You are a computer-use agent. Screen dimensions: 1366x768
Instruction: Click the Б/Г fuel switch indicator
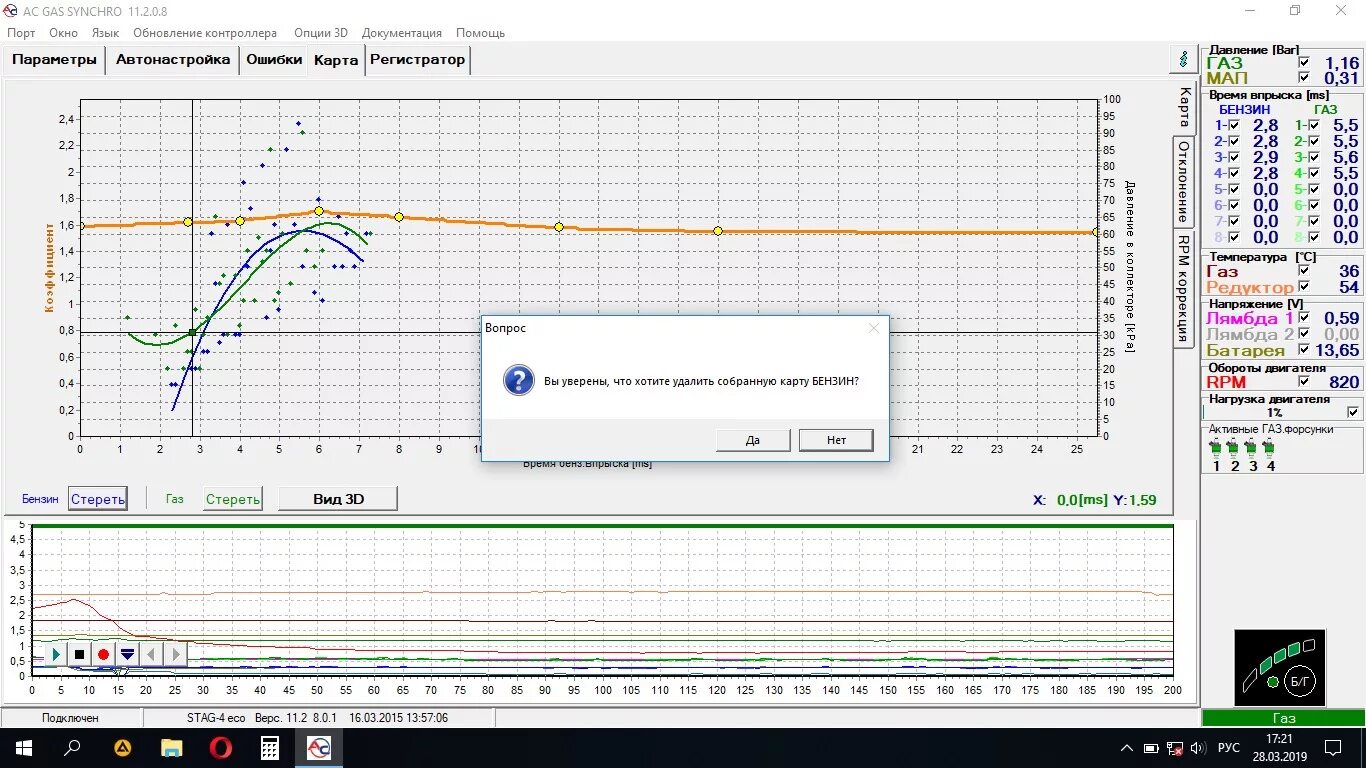(x=1302, y=680)
